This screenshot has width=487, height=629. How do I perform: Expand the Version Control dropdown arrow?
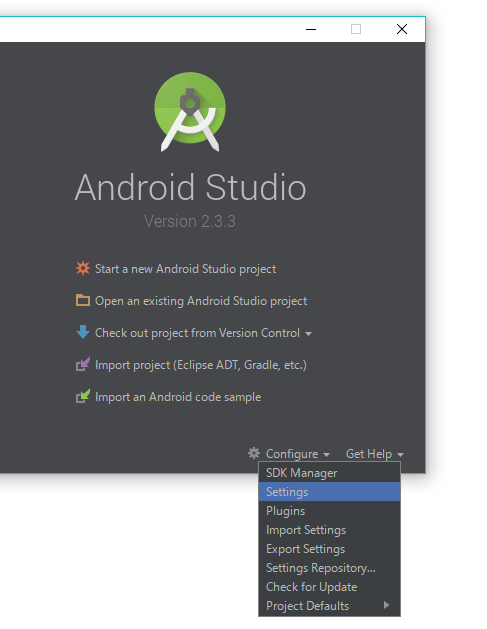click(x=308, y=334)
